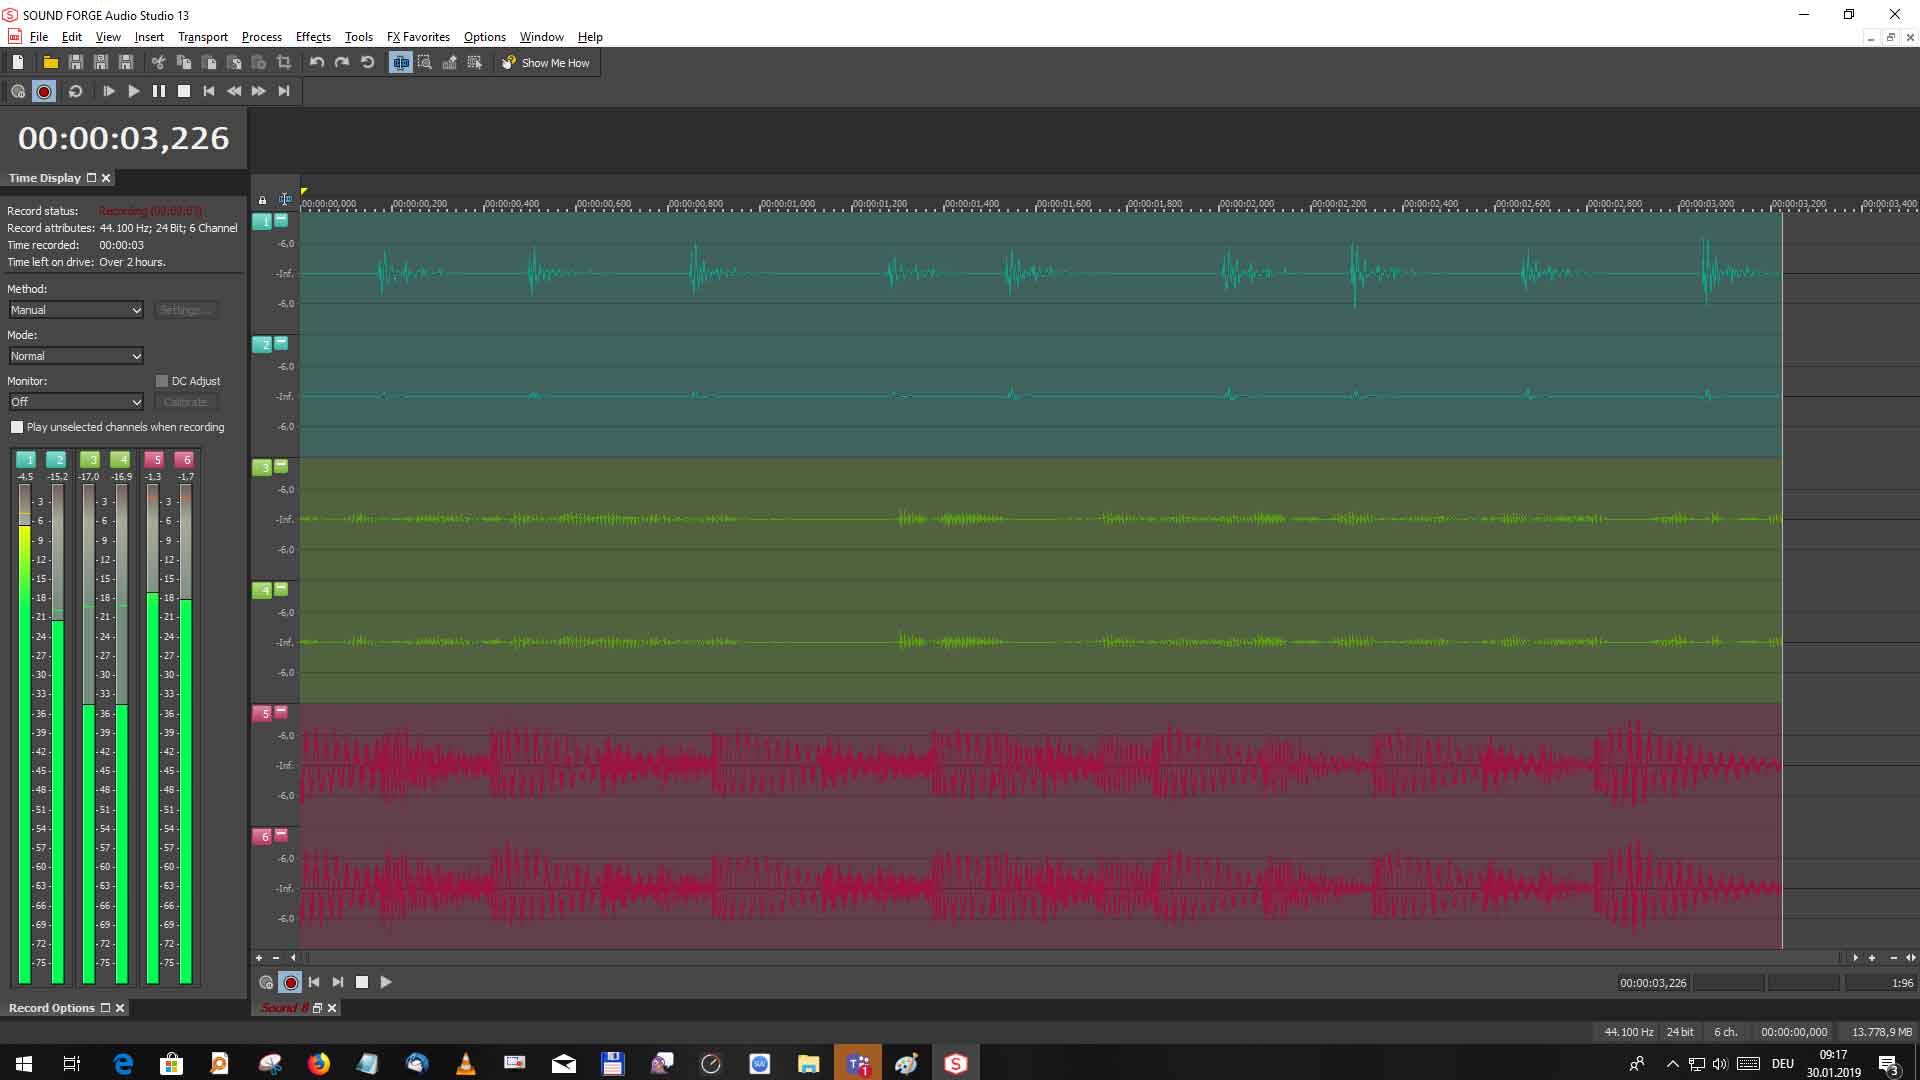Open SOUND FORGE from the Windows taskbar
Viewport: 1920px width, 1080px height.
(955, 1063)
